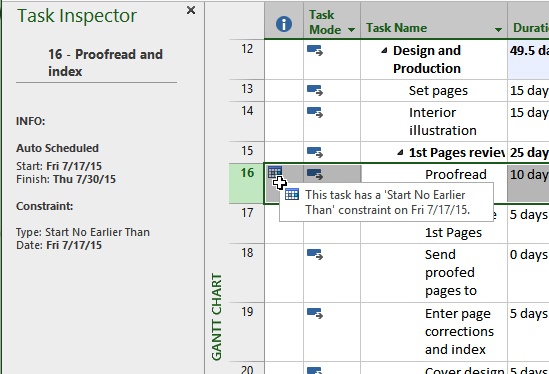Image resolution: width=549 pixels, height=374 pixels.
Task: Click the 25 days duration of row 15
Action: click(x=528, y=153)
